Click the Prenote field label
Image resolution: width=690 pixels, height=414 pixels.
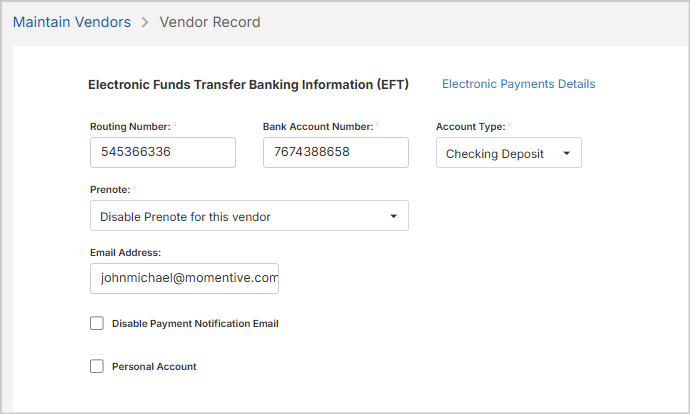[110, 189]
